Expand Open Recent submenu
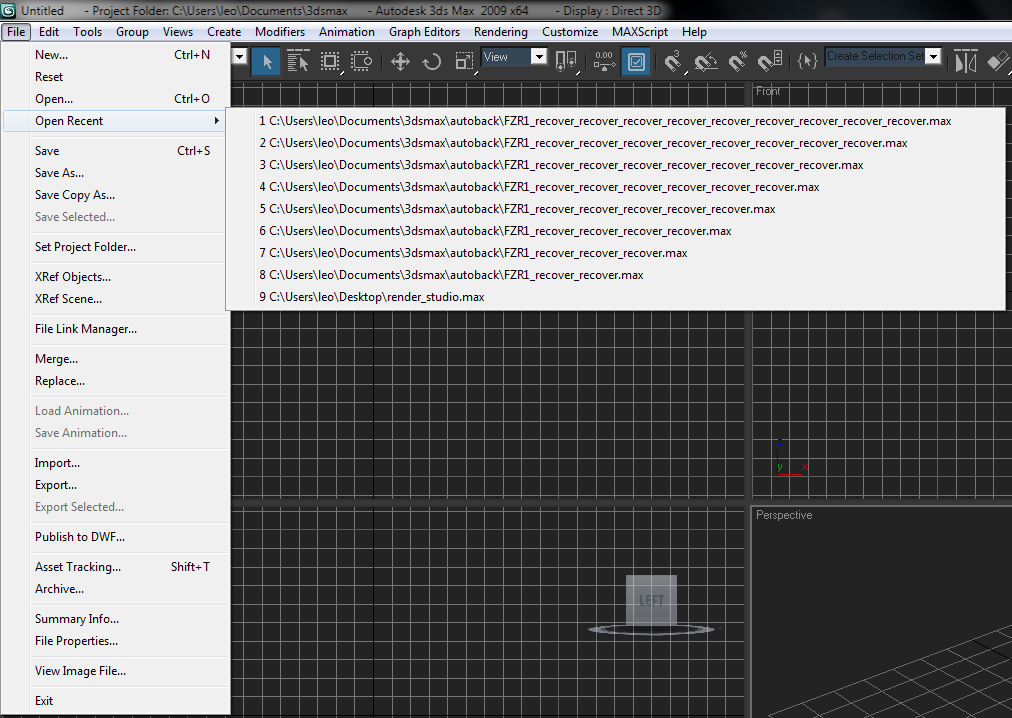 click(x=116, y=121)
